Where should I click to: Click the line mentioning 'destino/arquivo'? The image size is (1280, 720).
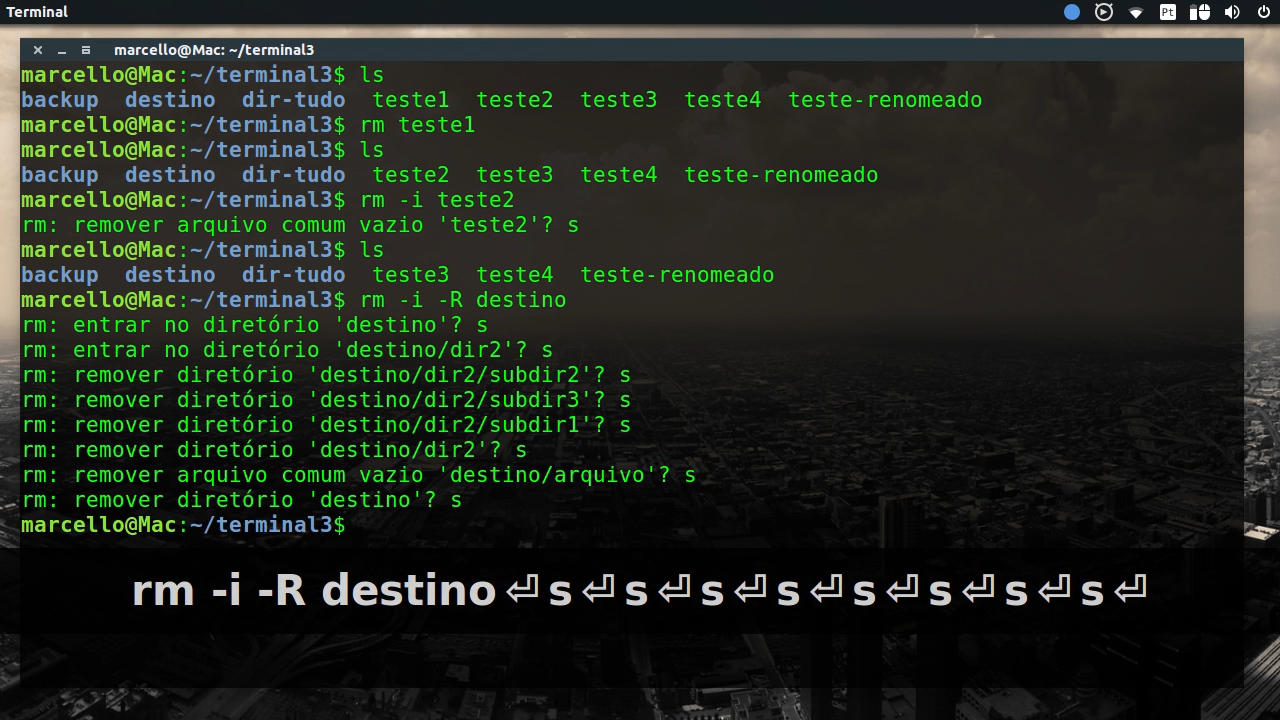(358, 475)
